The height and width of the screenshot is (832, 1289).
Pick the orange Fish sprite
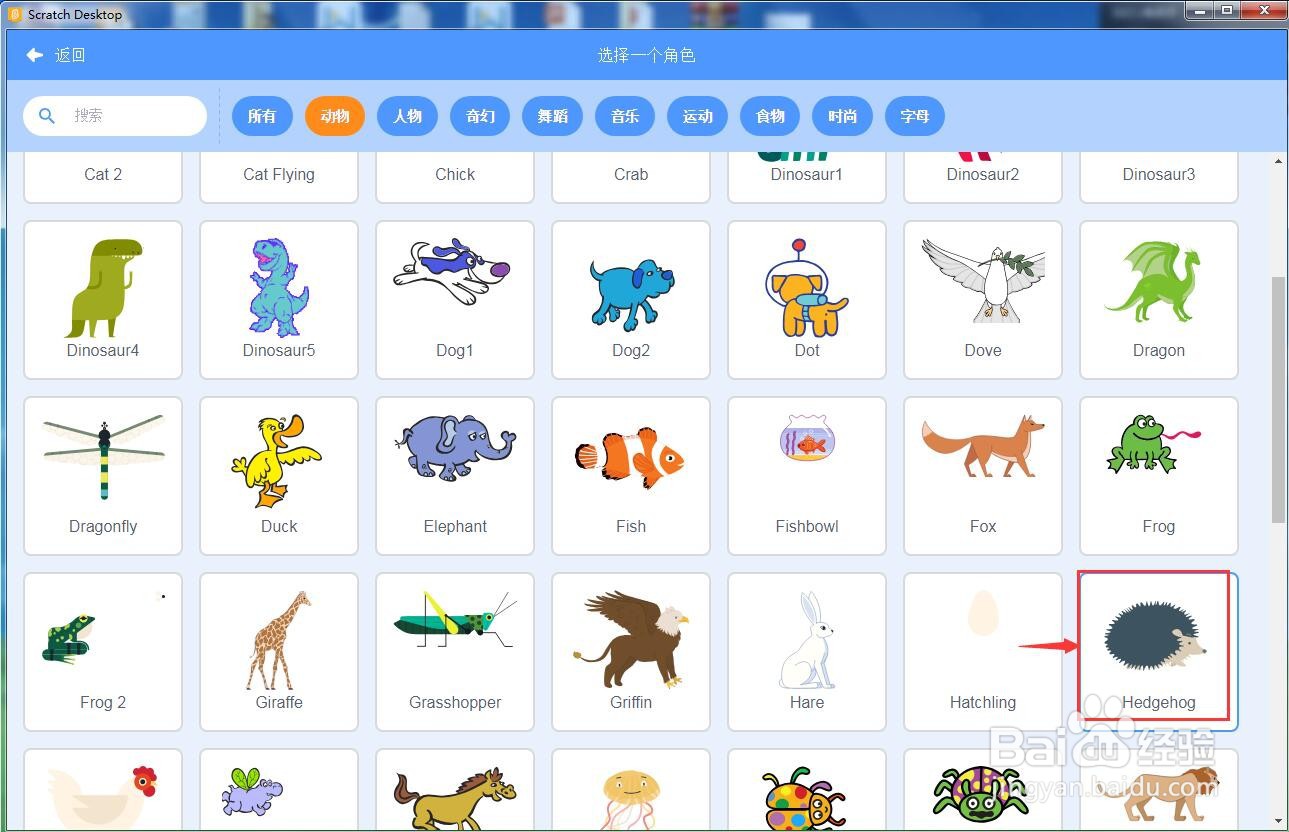click(x=631, y=476)
